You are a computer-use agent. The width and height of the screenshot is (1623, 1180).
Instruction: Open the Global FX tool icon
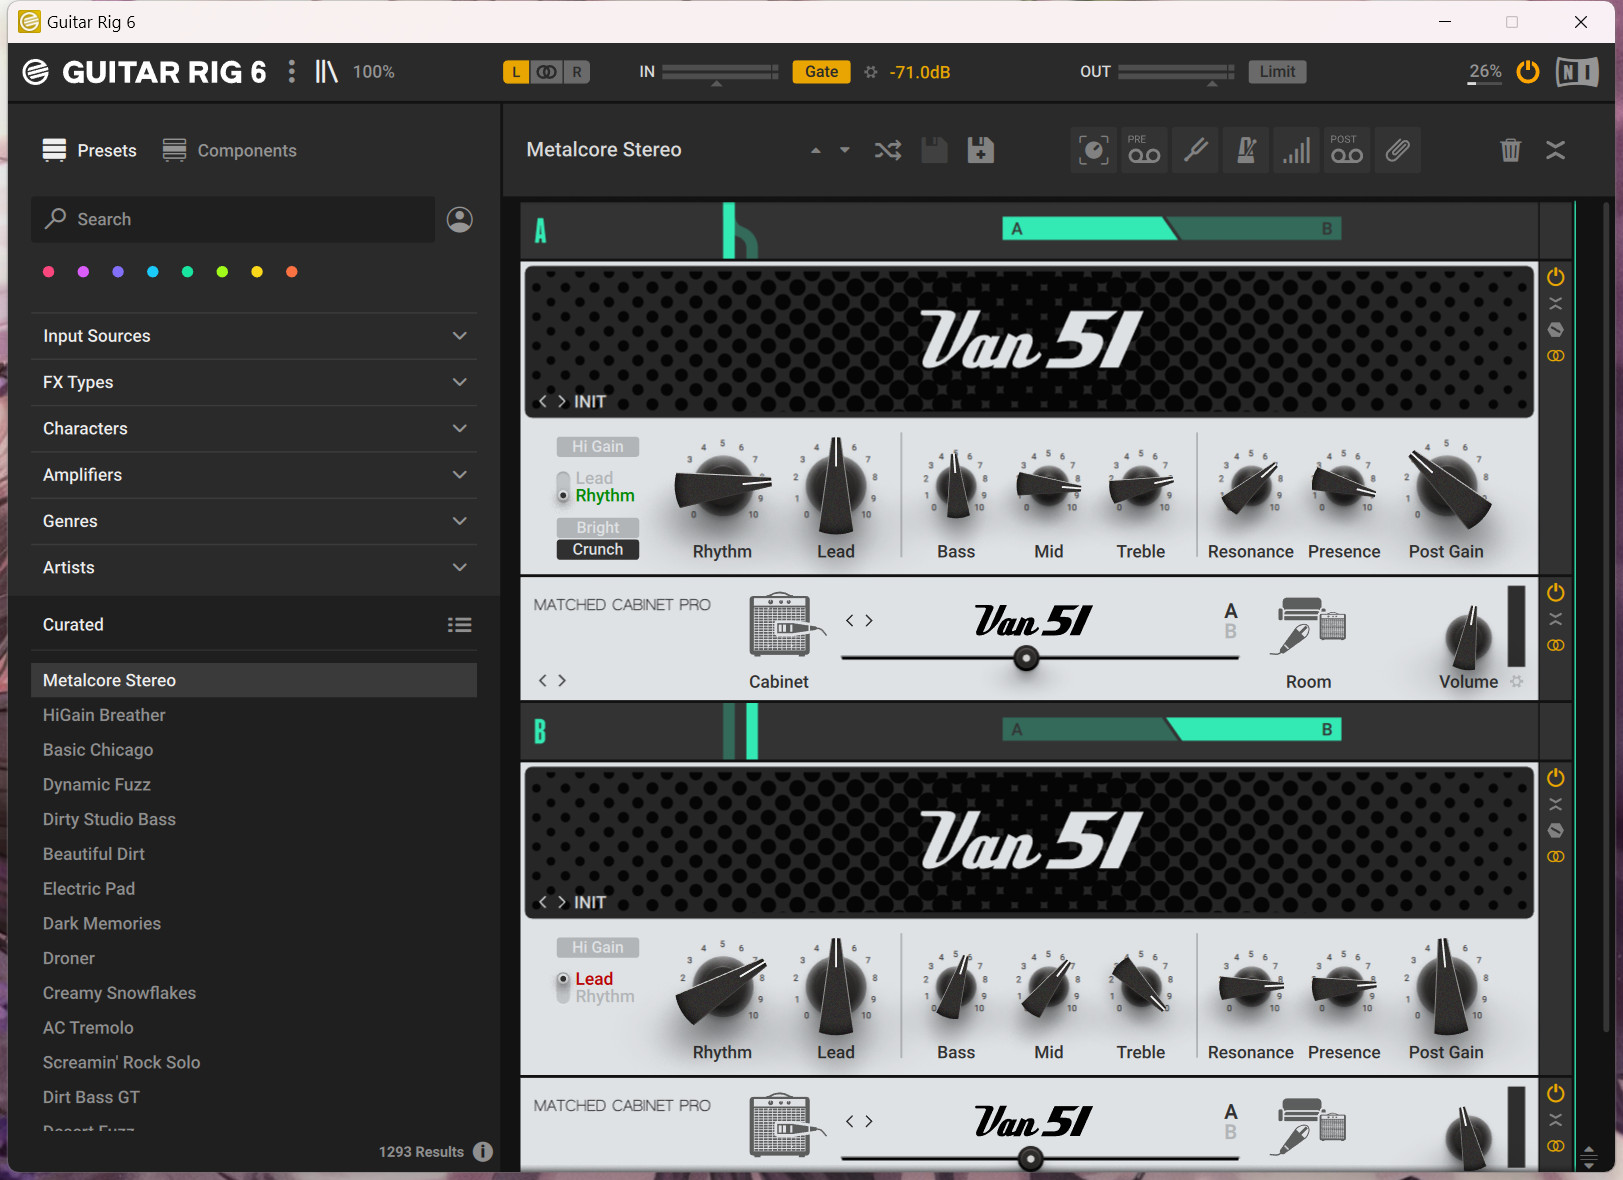[x=1093, y=150]
